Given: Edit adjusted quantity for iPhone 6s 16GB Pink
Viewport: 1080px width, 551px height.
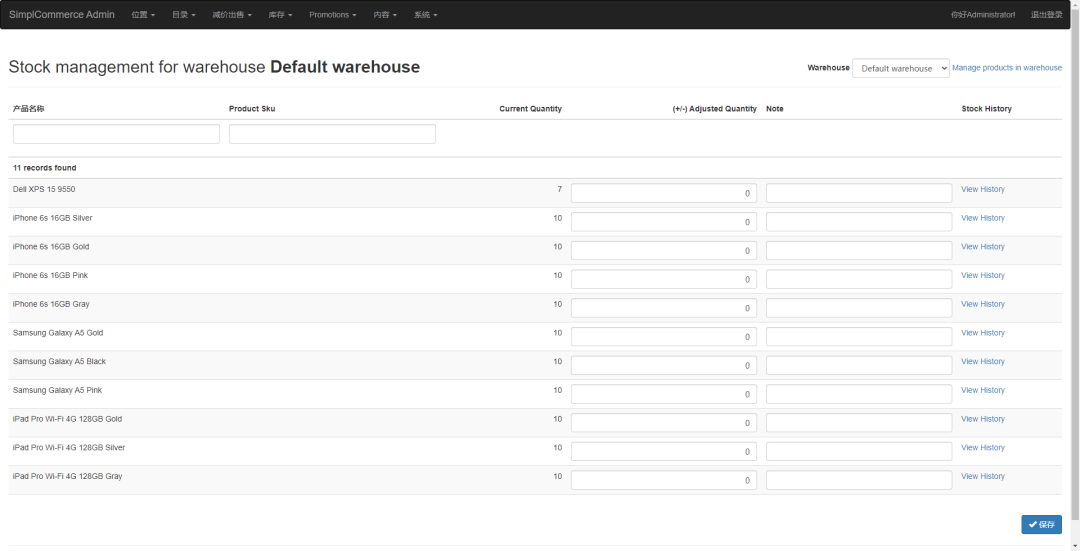Looking at the screenshot, I should (x=664, y=280).
